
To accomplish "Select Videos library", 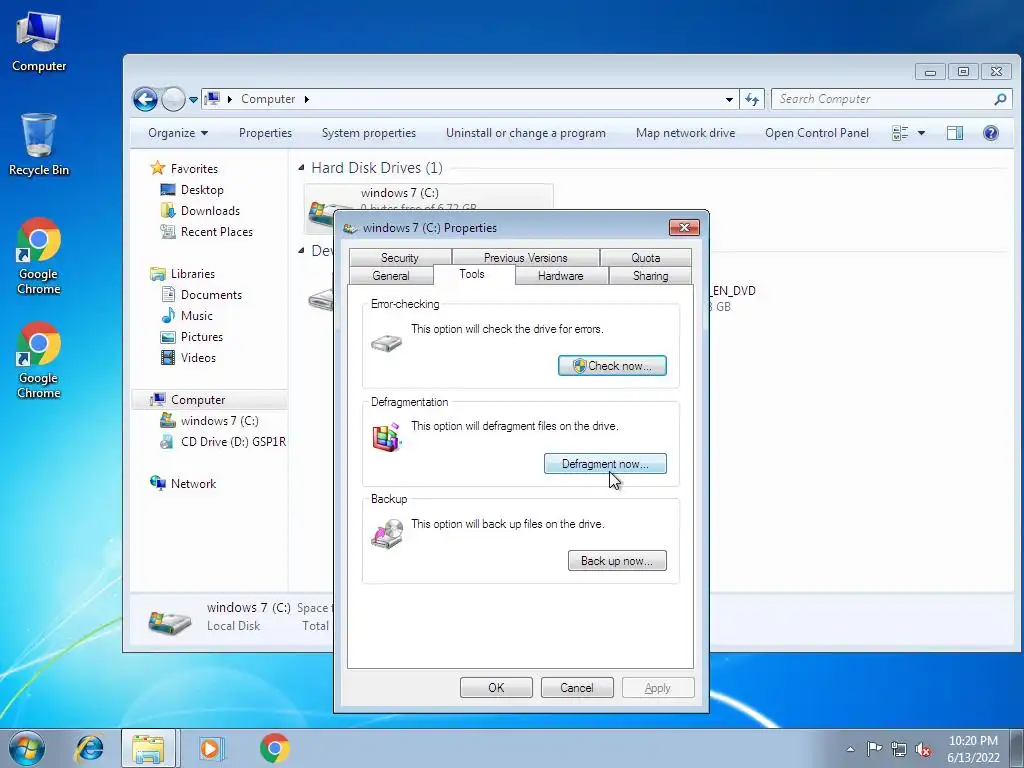I will (188, 358).
